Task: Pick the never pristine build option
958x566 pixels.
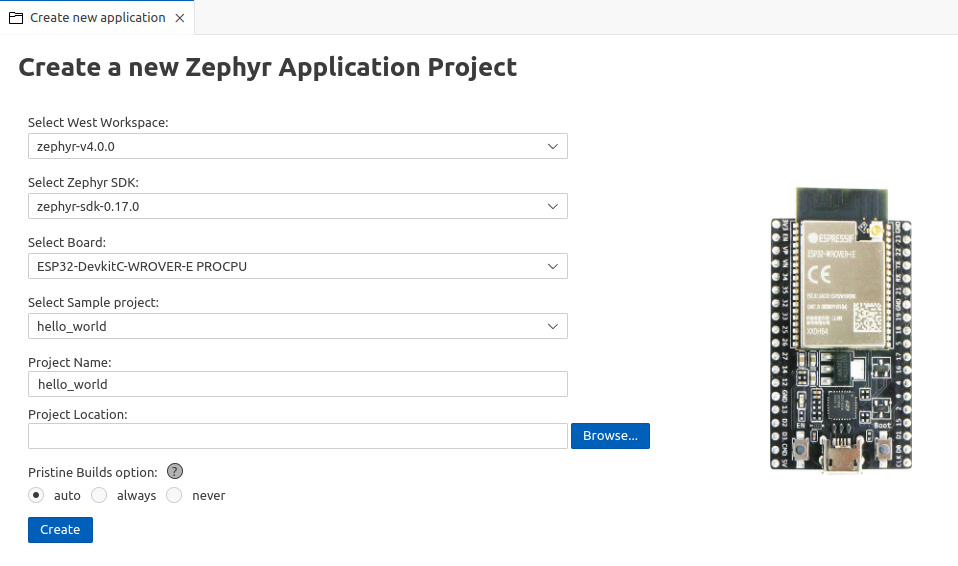Action: [174, 495]
